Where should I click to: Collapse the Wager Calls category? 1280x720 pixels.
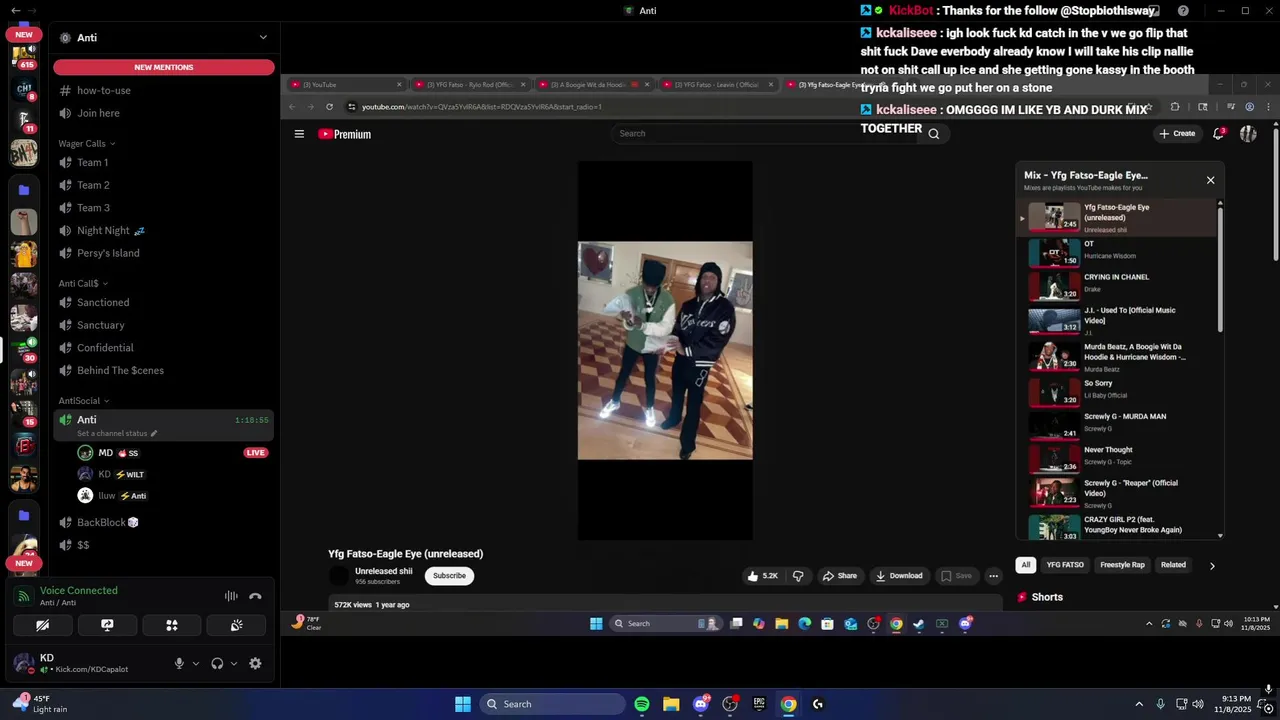tap(87, 144)
